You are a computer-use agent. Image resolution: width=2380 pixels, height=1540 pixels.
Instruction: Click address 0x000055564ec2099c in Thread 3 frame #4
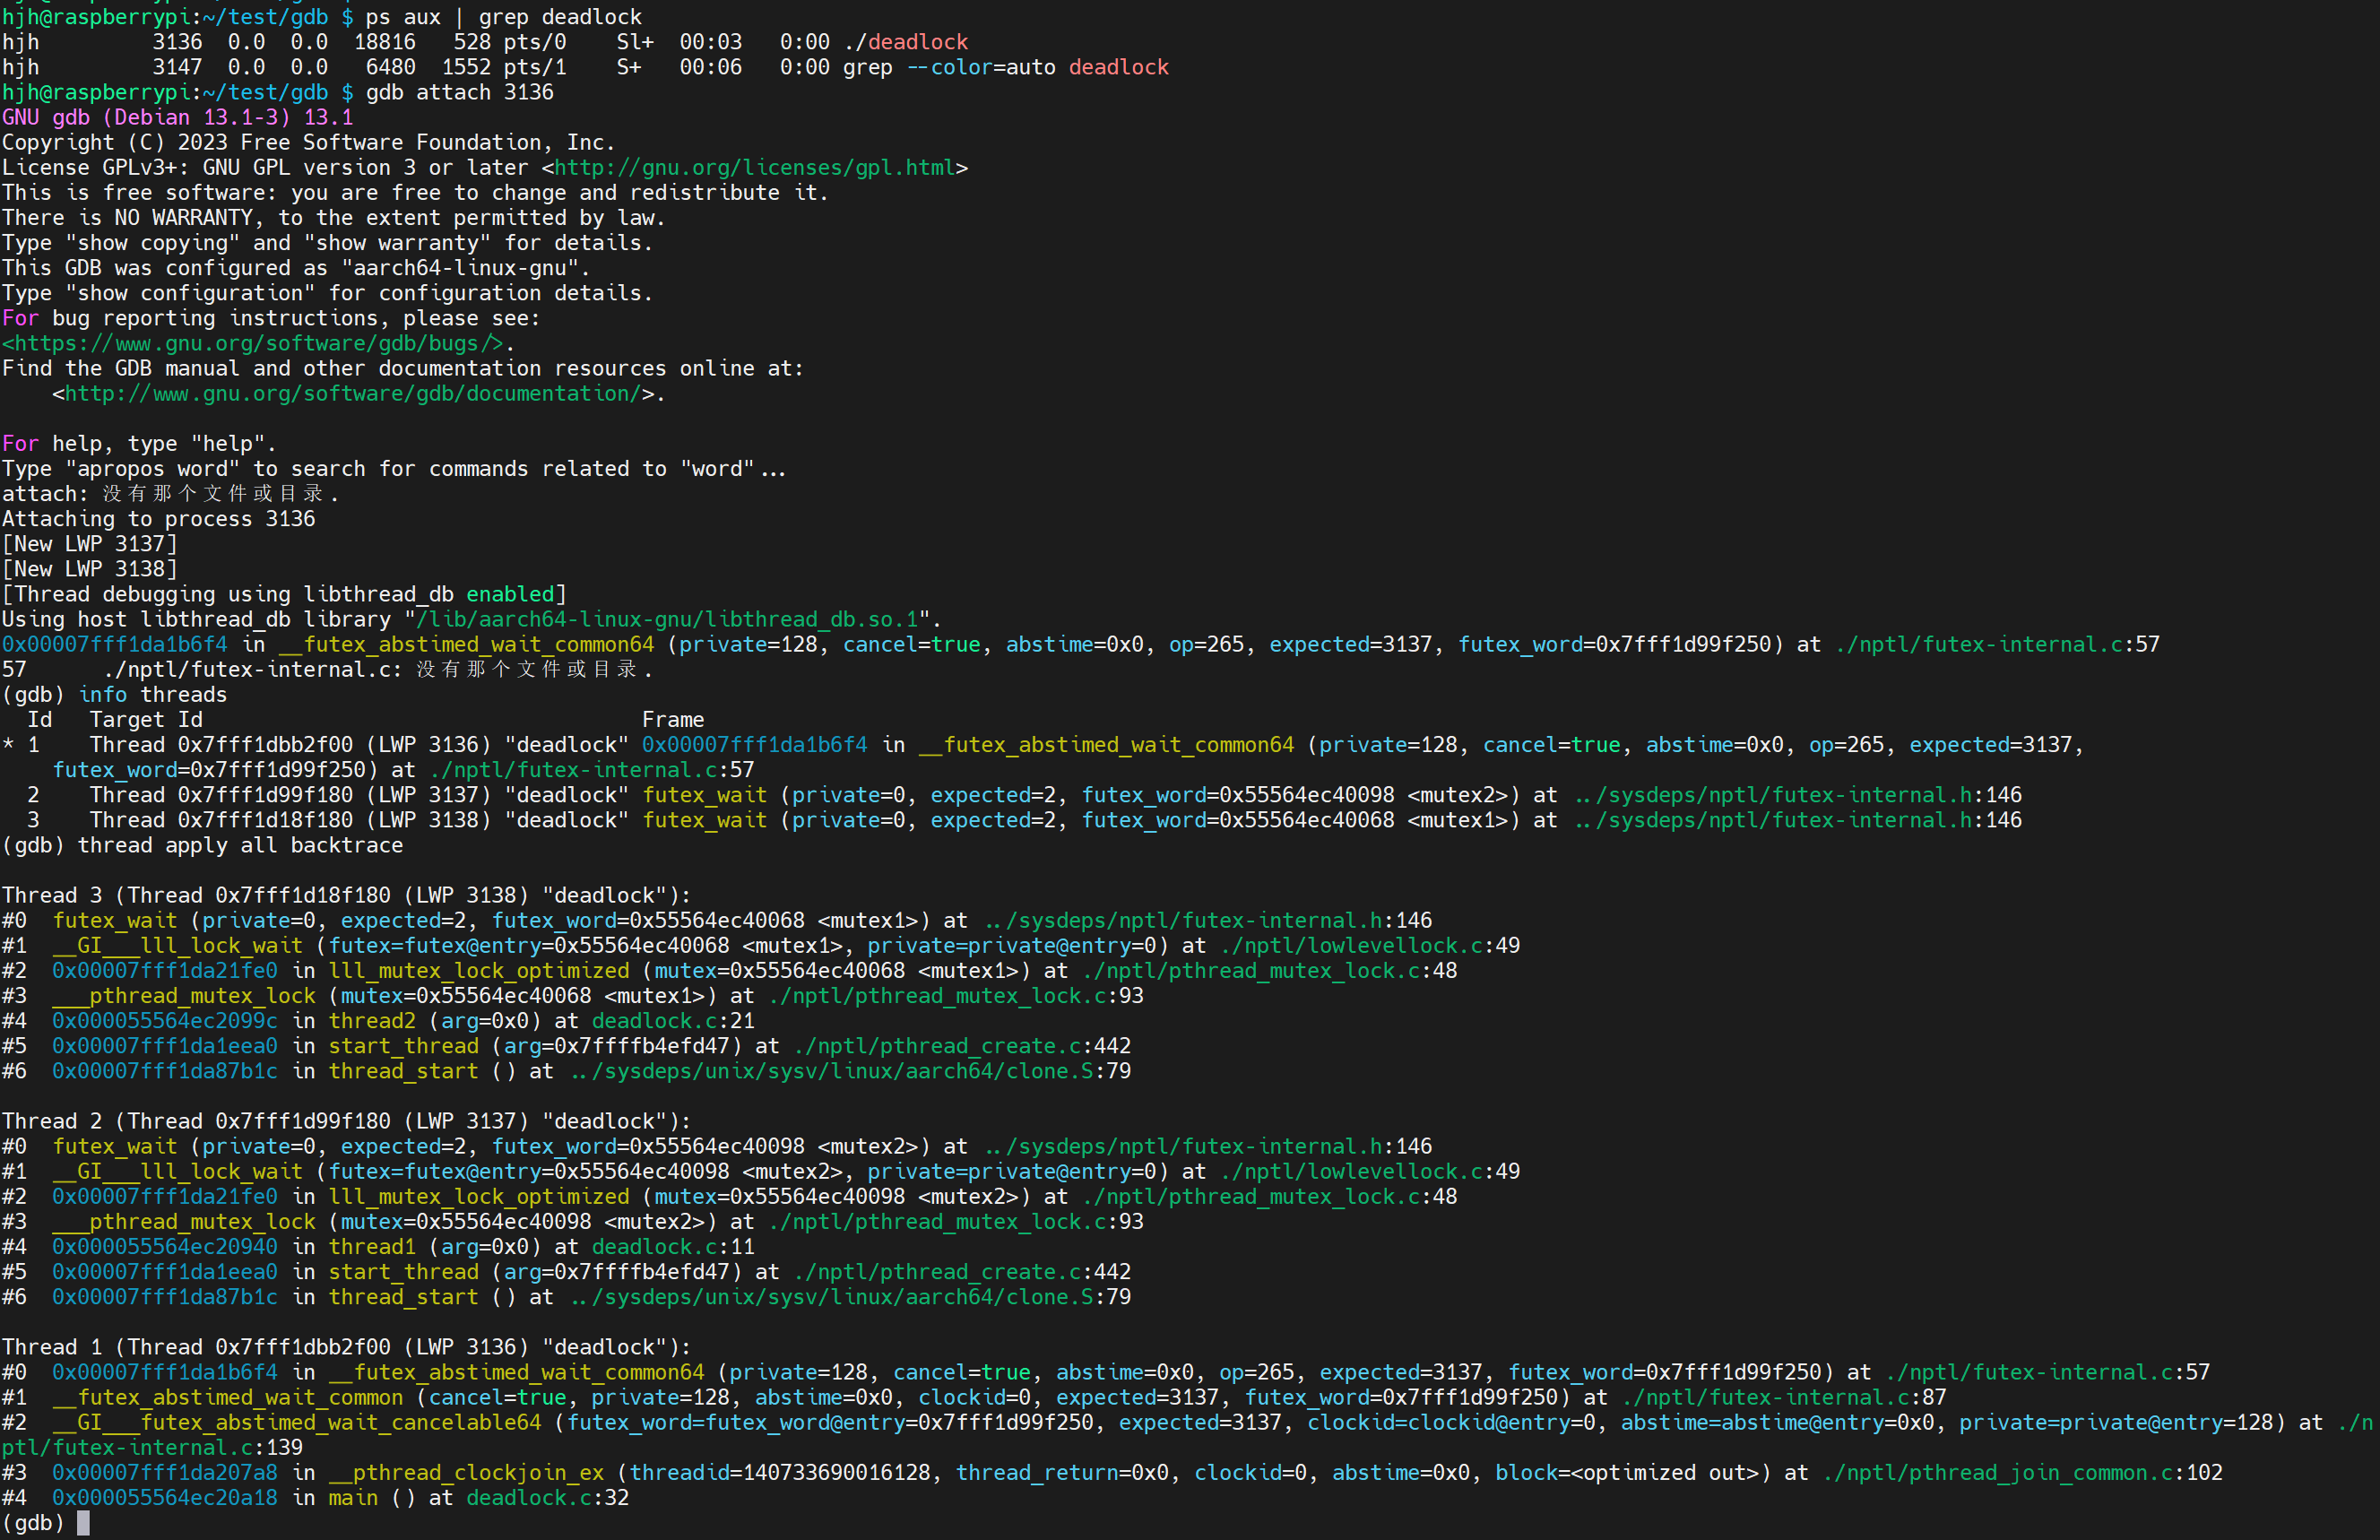pyautogui.click(x=165, y=1021)
